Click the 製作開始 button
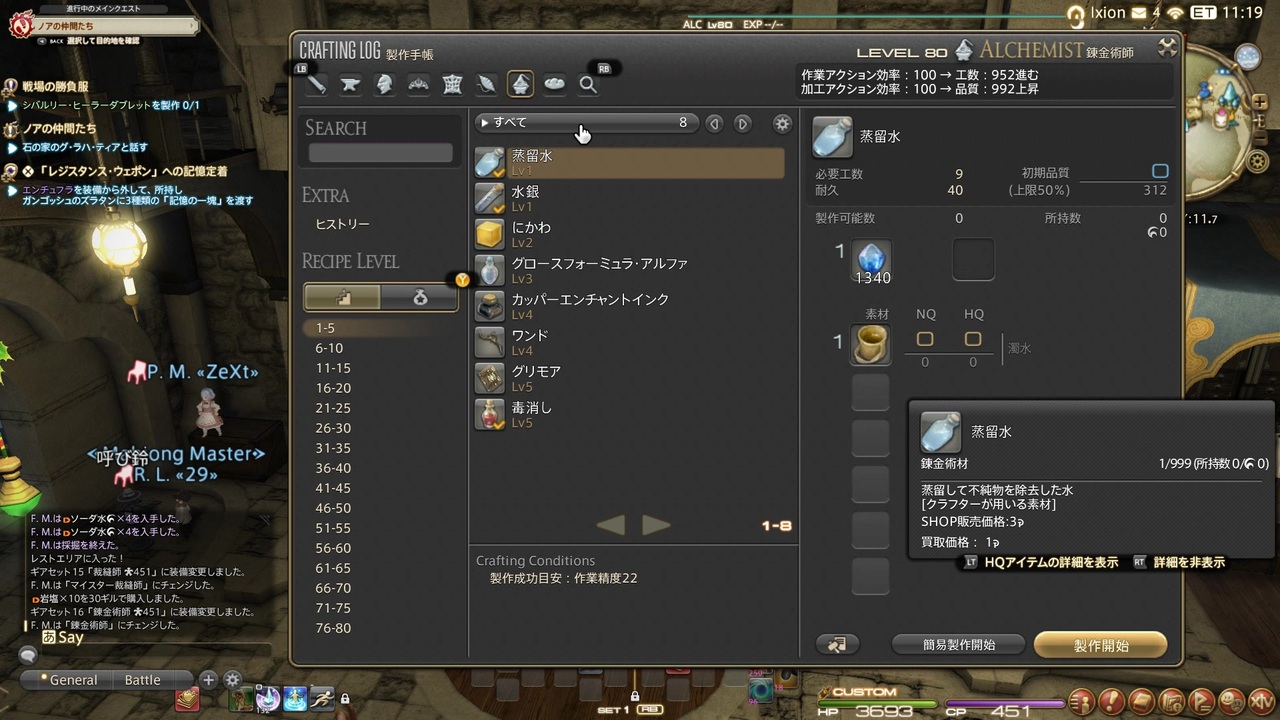 1101,645
